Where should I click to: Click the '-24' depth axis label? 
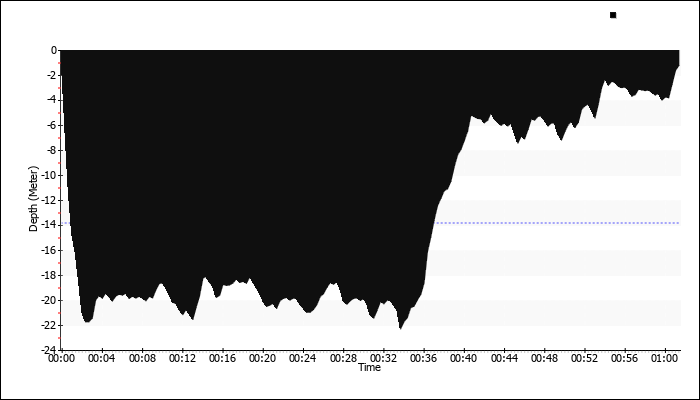[50, 350]
